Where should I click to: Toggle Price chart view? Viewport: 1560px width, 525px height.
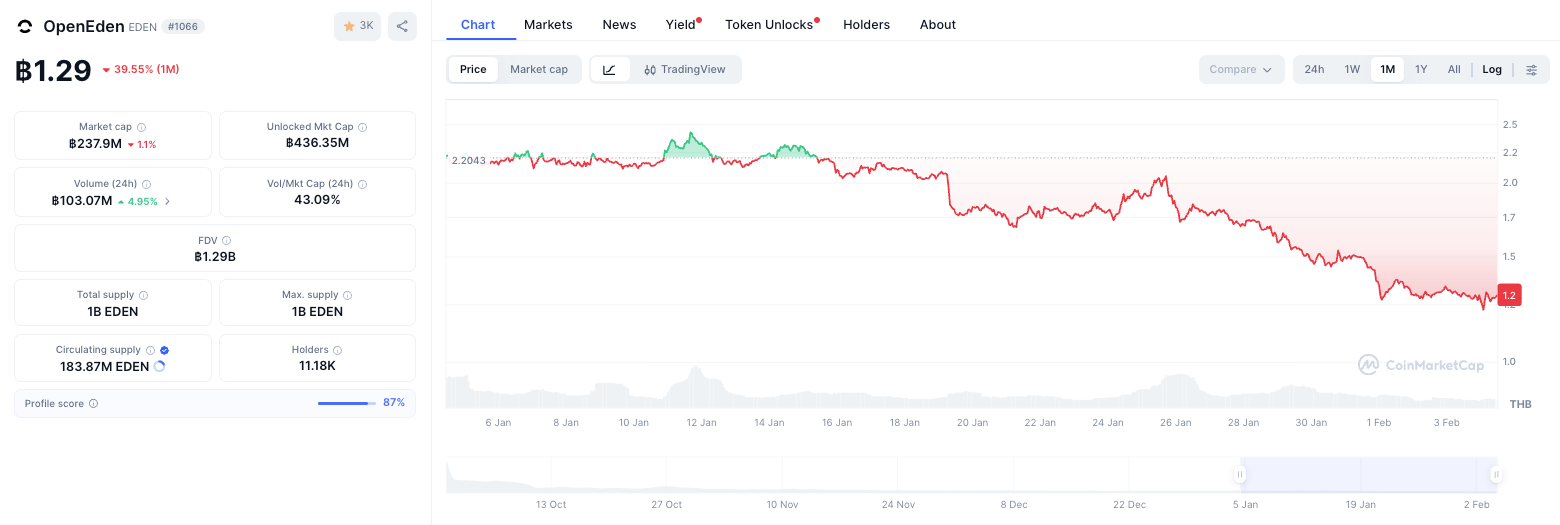(473, 69)
